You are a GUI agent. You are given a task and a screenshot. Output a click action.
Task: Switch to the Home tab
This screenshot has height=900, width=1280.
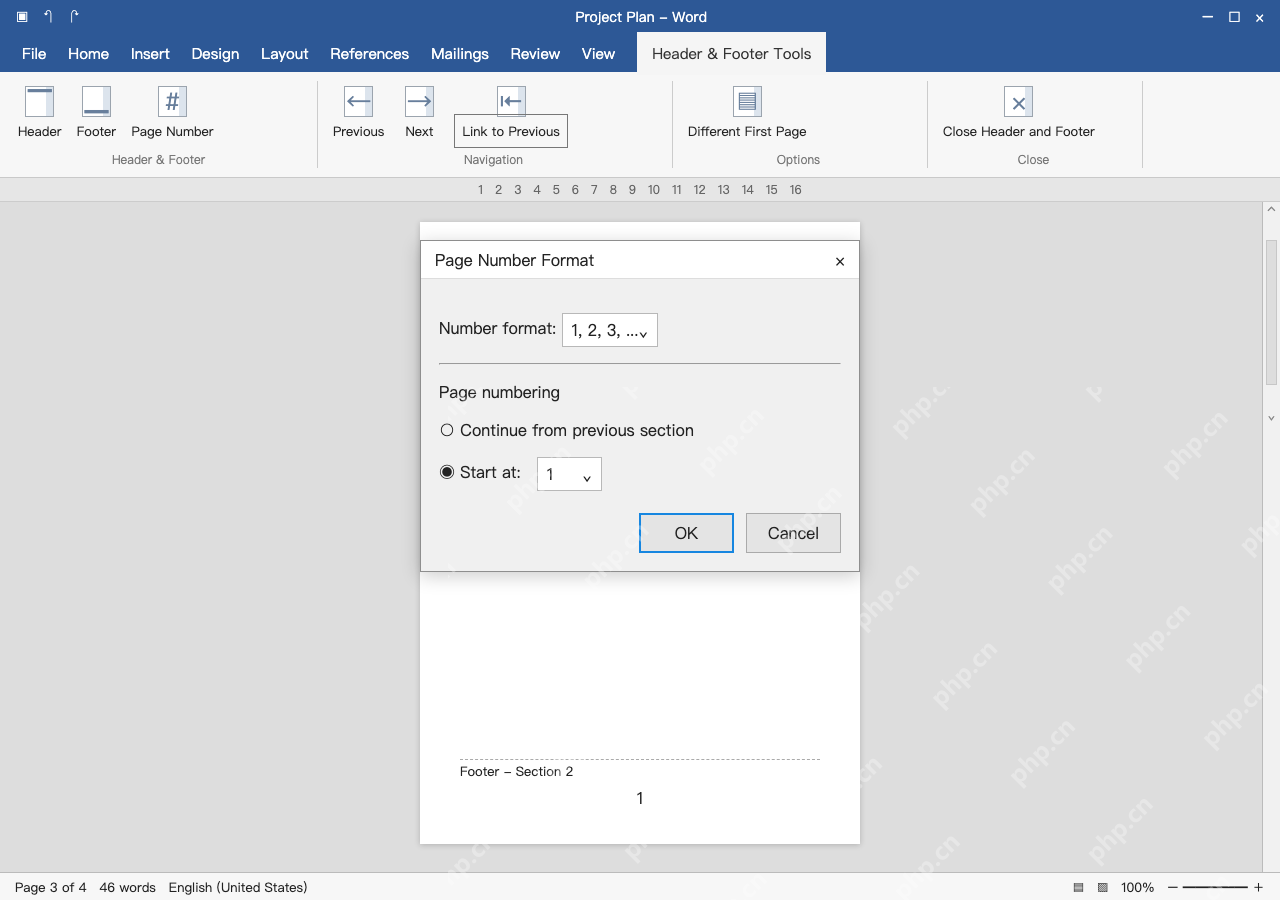88,54
